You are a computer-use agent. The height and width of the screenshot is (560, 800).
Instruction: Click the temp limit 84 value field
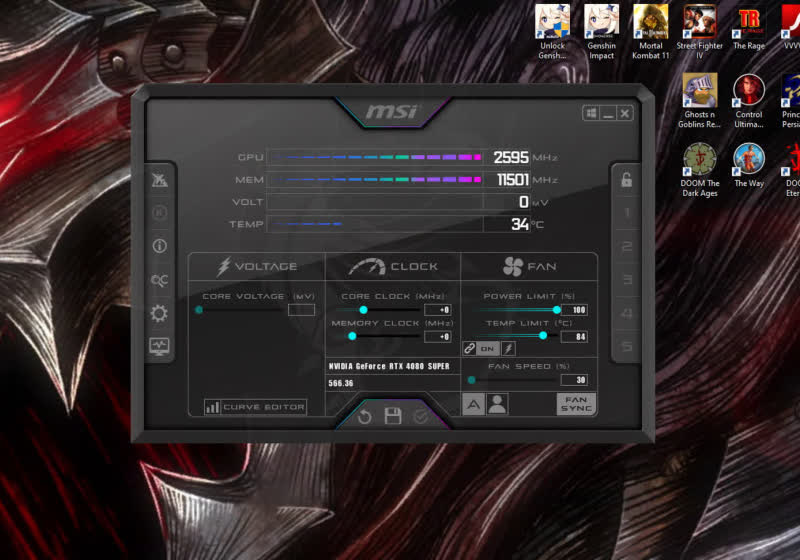coord(574,337)
